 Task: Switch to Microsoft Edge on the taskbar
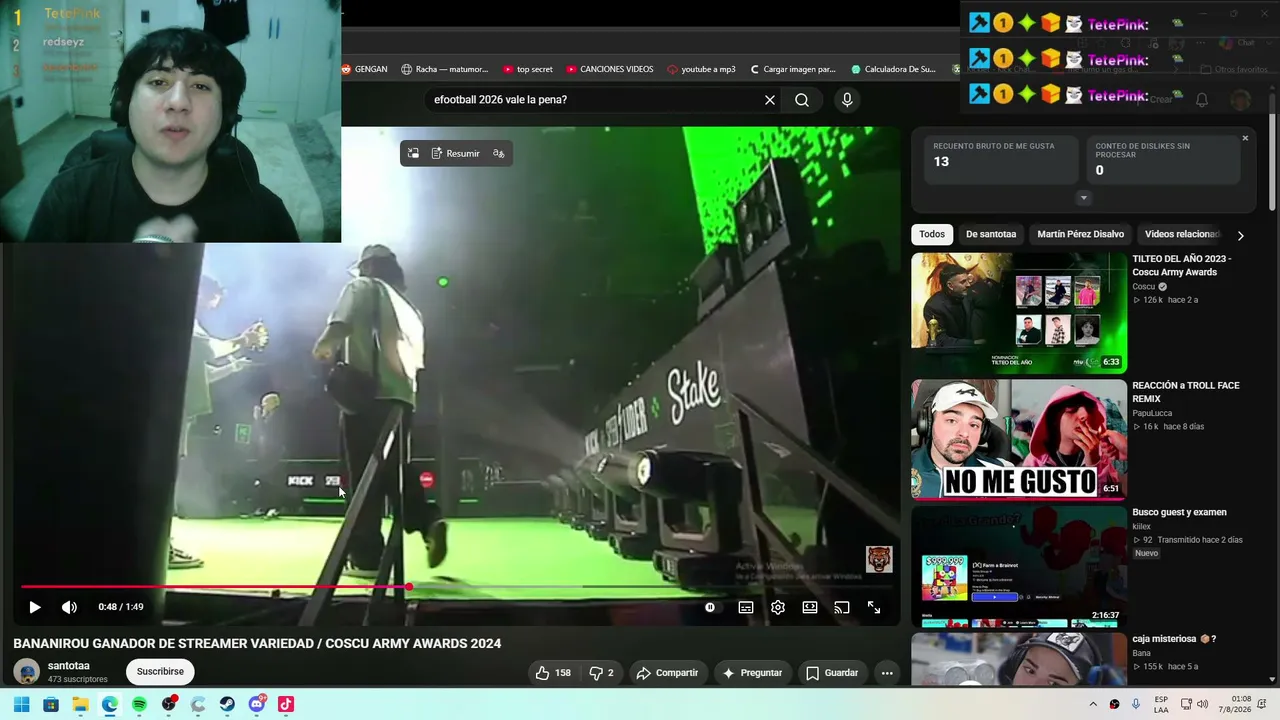point(110,704)
